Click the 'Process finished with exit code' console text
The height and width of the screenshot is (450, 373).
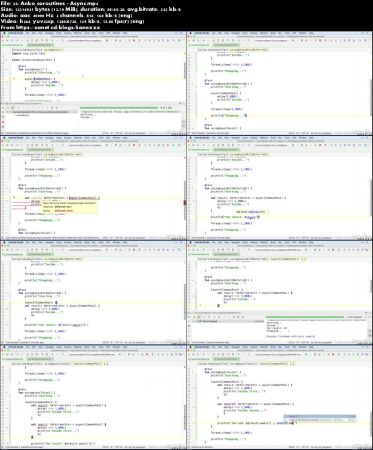pos(290,337)
